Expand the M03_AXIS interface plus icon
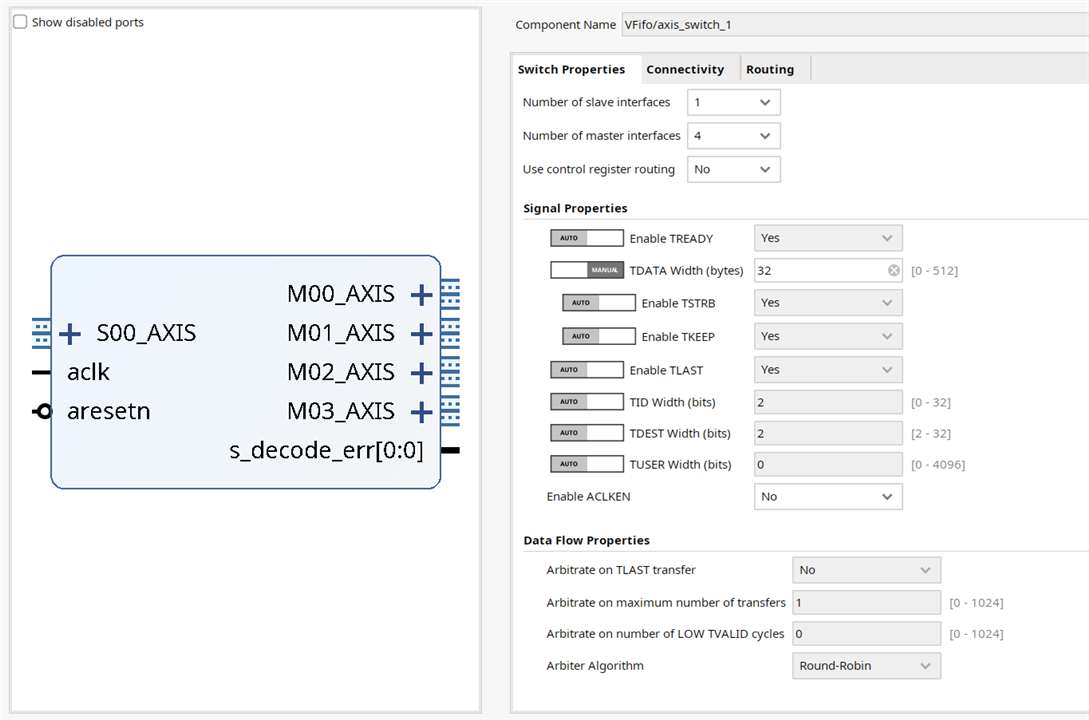This screenshot has height=720, width=1089. [422, 412]
